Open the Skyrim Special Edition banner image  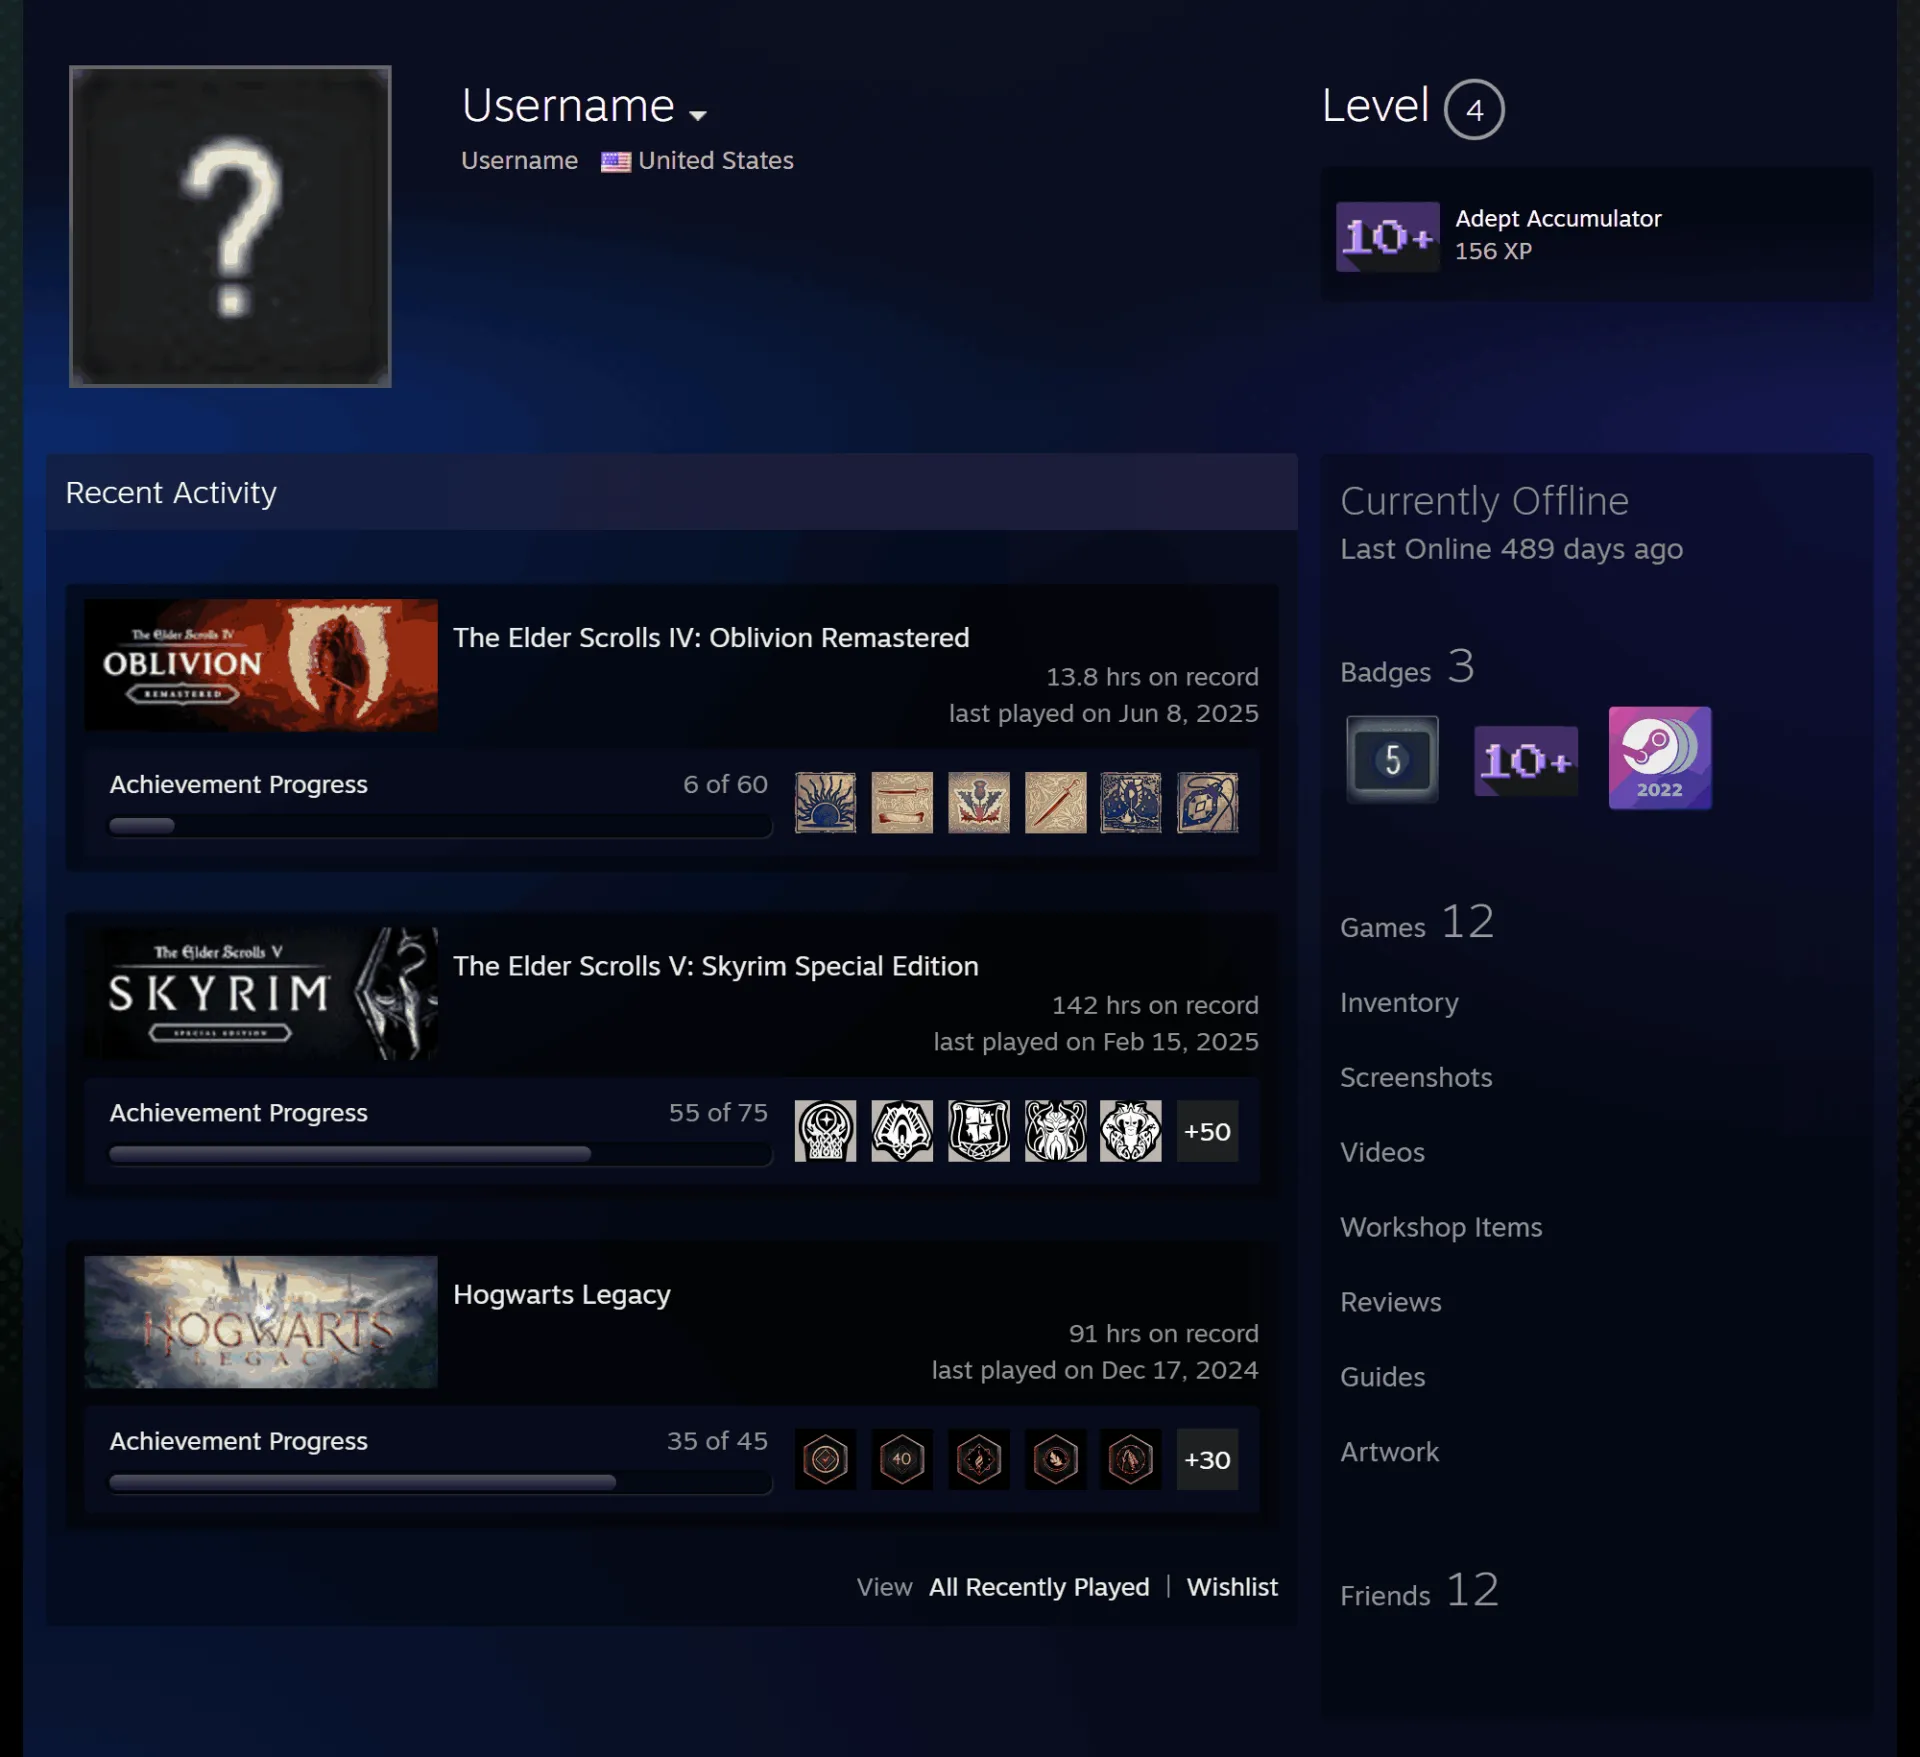[261, 993]
